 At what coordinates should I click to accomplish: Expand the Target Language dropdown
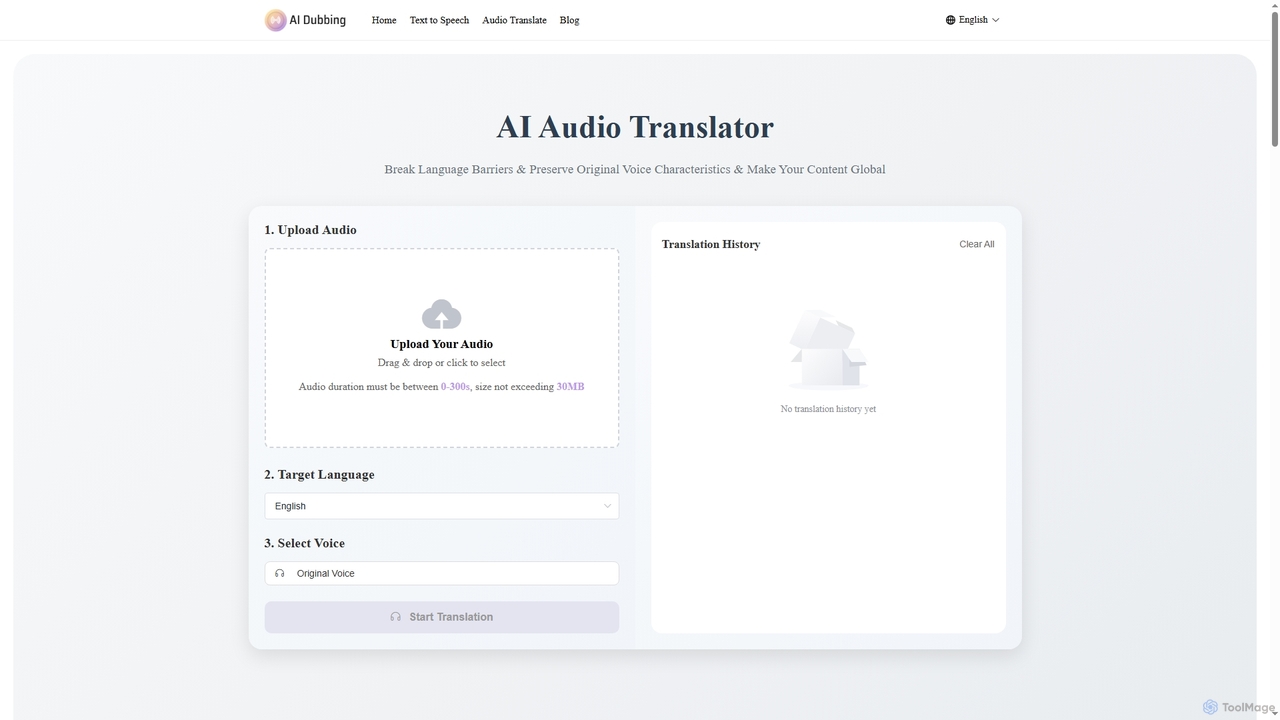point(441,506)
